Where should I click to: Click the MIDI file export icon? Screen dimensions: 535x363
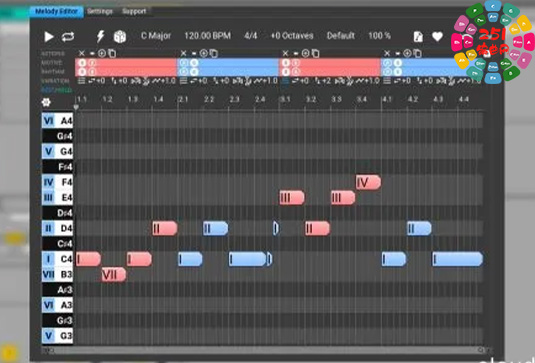[418, 37]
